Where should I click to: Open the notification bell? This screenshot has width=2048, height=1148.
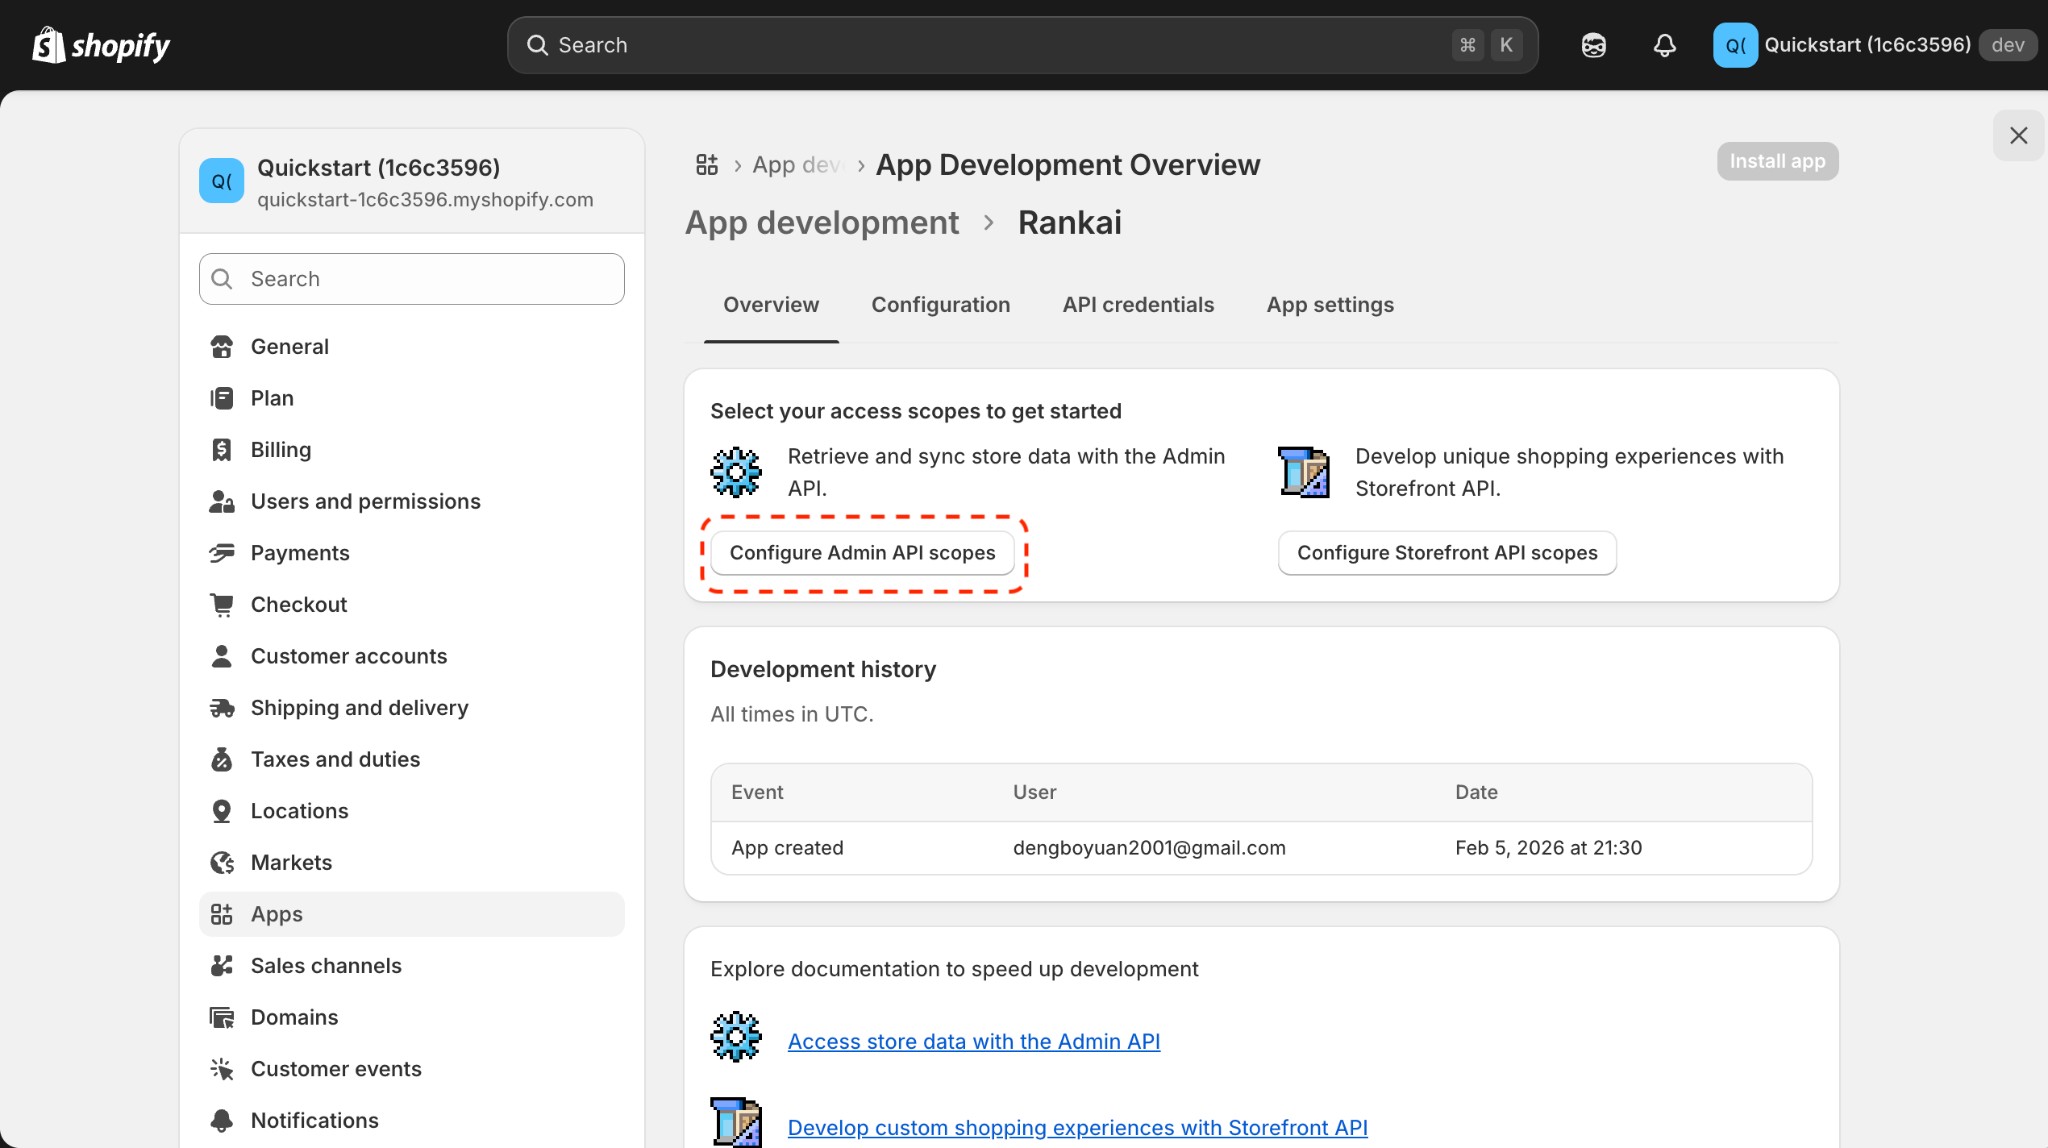1663,45
